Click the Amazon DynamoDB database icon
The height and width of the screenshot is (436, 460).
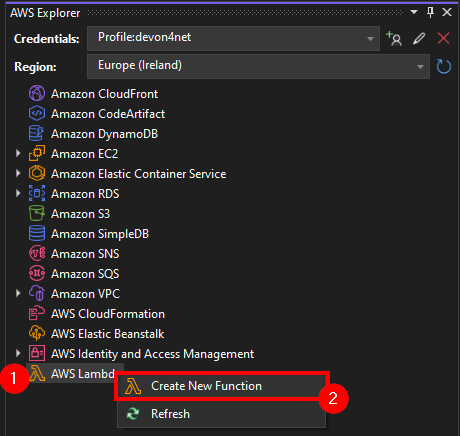tap(37, 133)
